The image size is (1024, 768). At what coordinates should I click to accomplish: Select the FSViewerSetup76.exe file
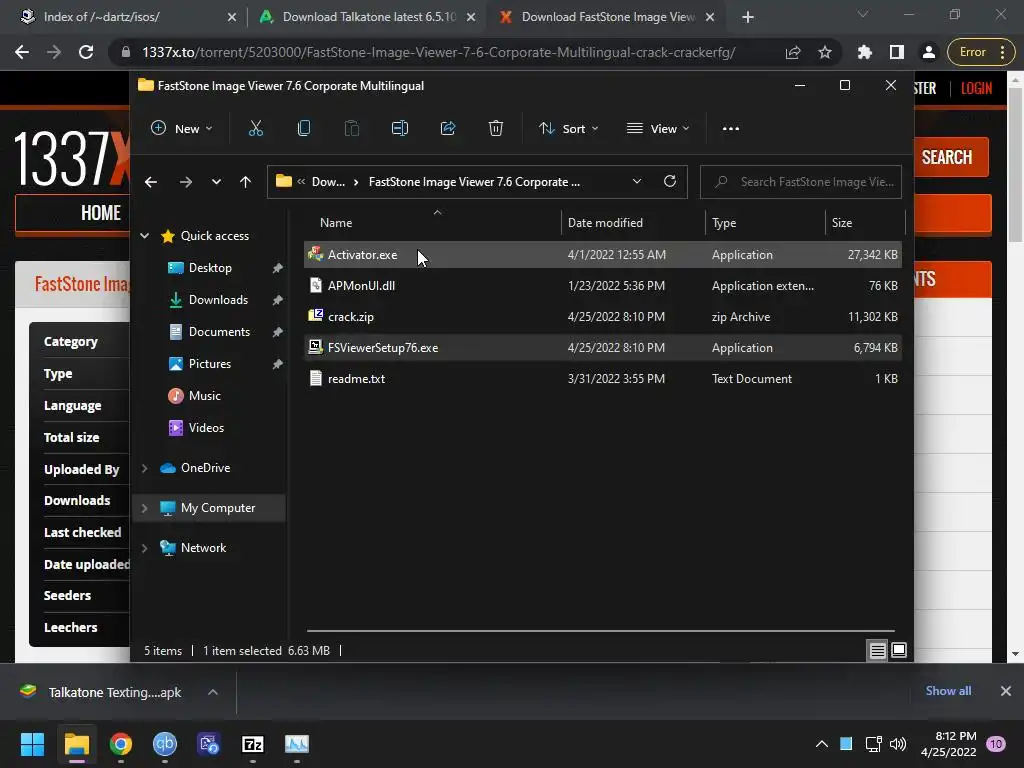[603, 347]
